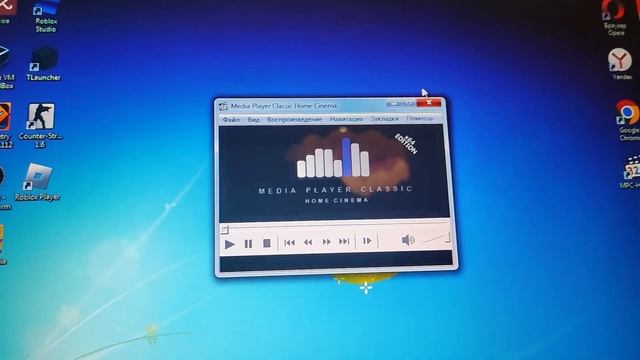Stop playback with the Stop button
Viewport: 640px width, 360px height.
[x=267, y=244]
